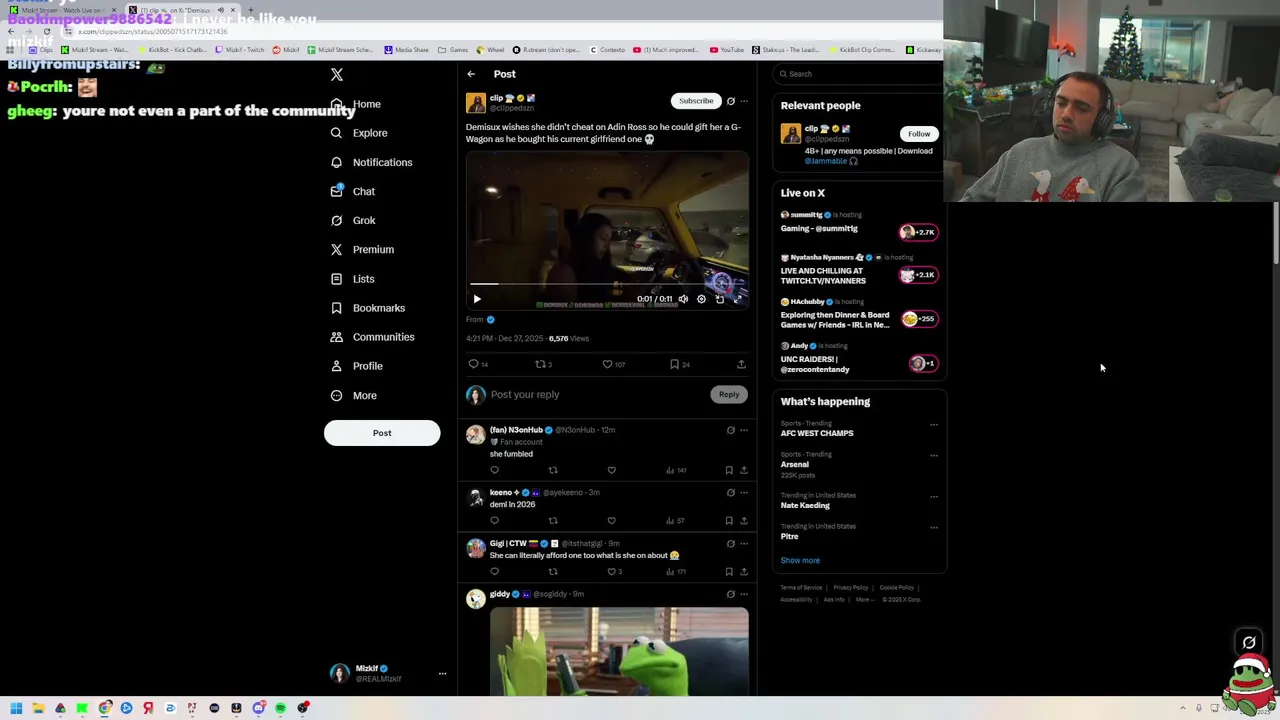Open the Premium page
The image size is (1280, 720).
[362, 249]
